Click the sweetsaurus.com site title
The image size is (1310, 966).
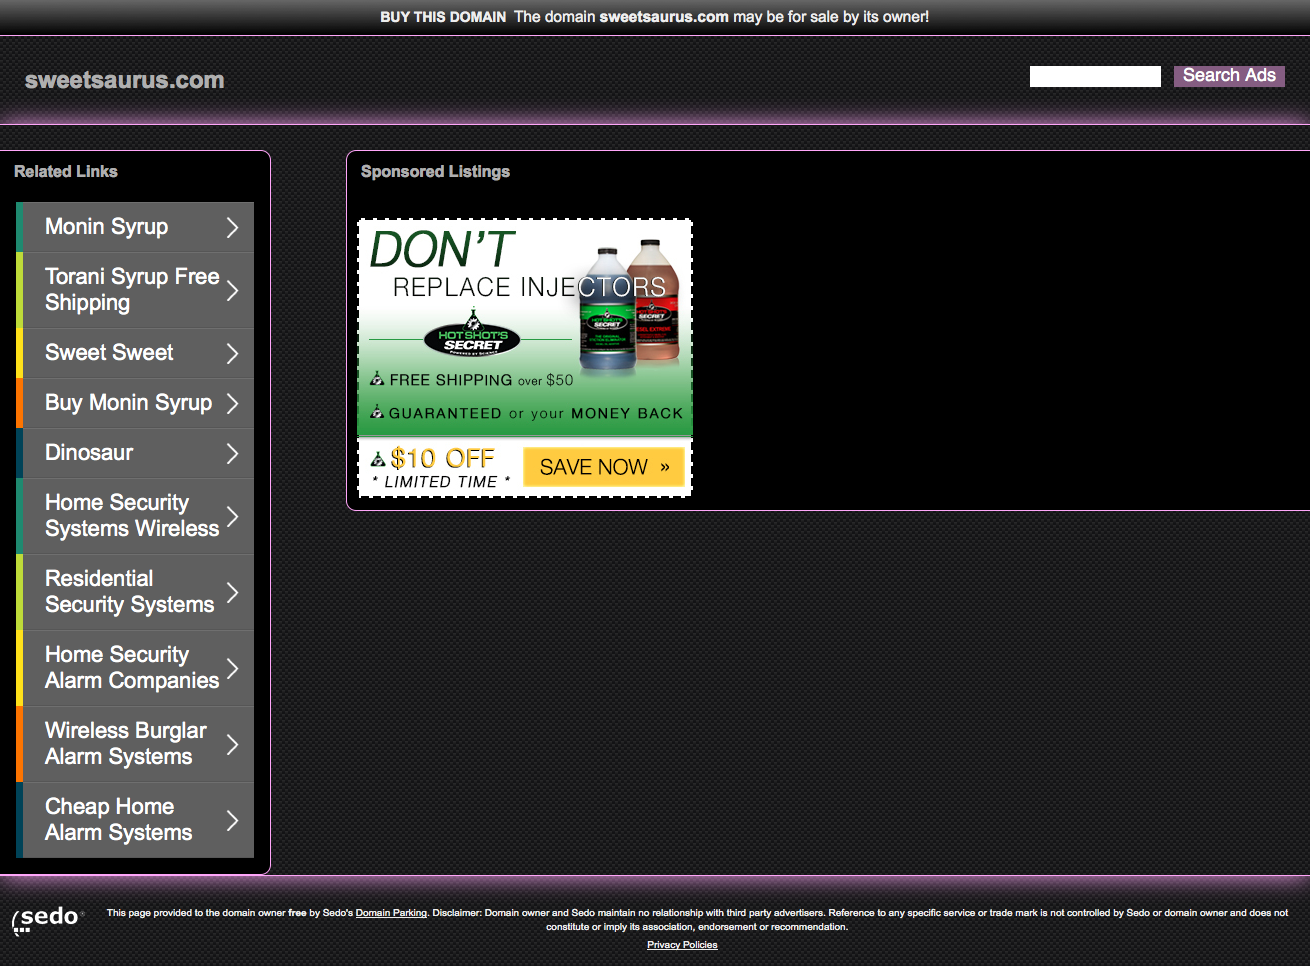[x=125, y=80]
